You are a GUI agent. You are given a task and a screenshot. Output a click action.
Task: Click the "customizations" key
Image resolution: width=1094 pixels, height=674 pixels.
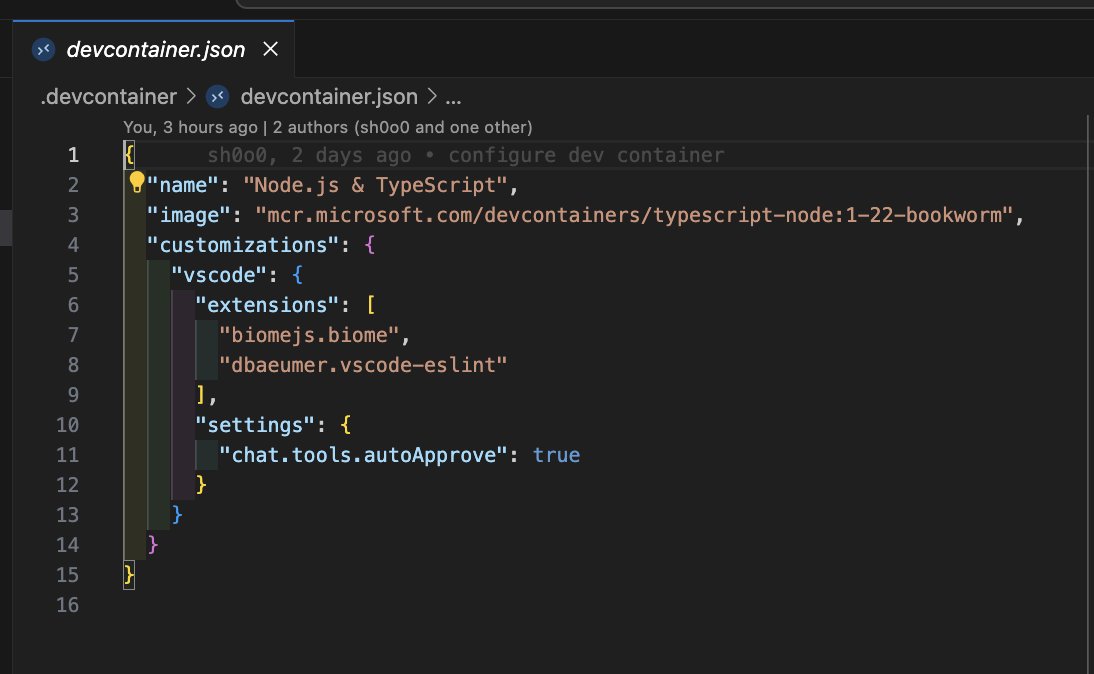243,245
